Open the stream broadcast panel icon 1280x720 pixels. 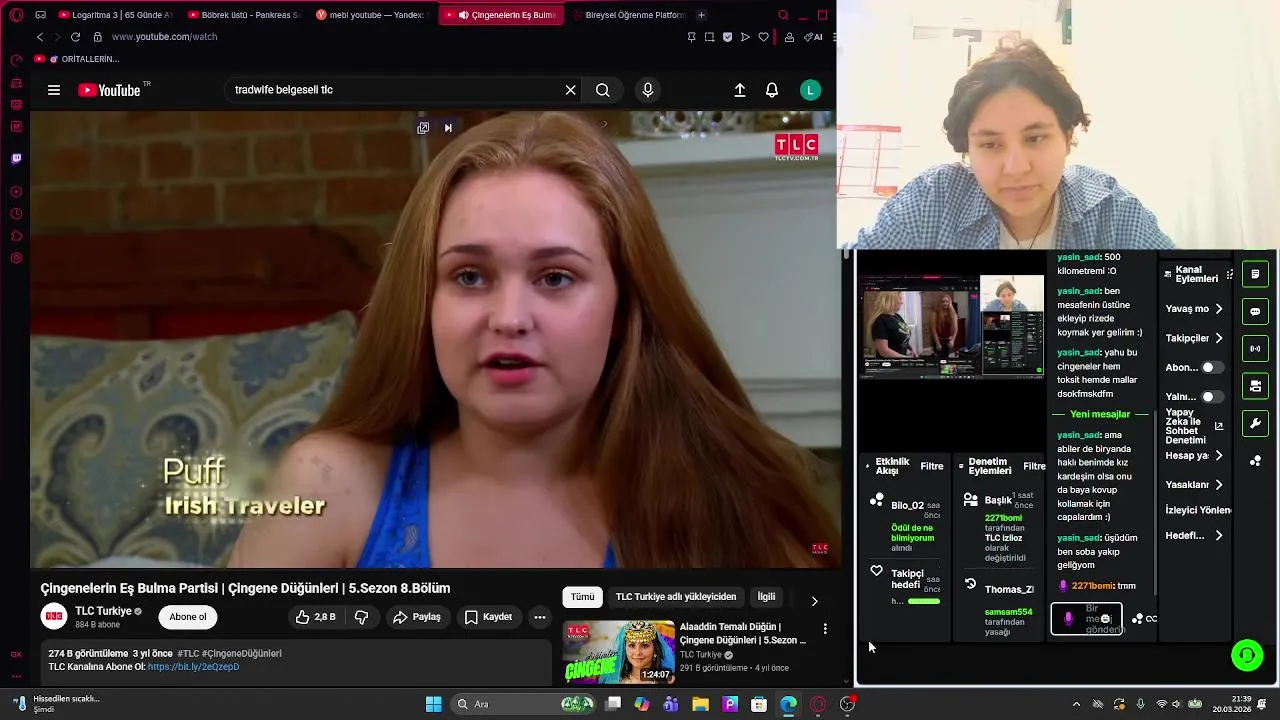point(1255,349)
